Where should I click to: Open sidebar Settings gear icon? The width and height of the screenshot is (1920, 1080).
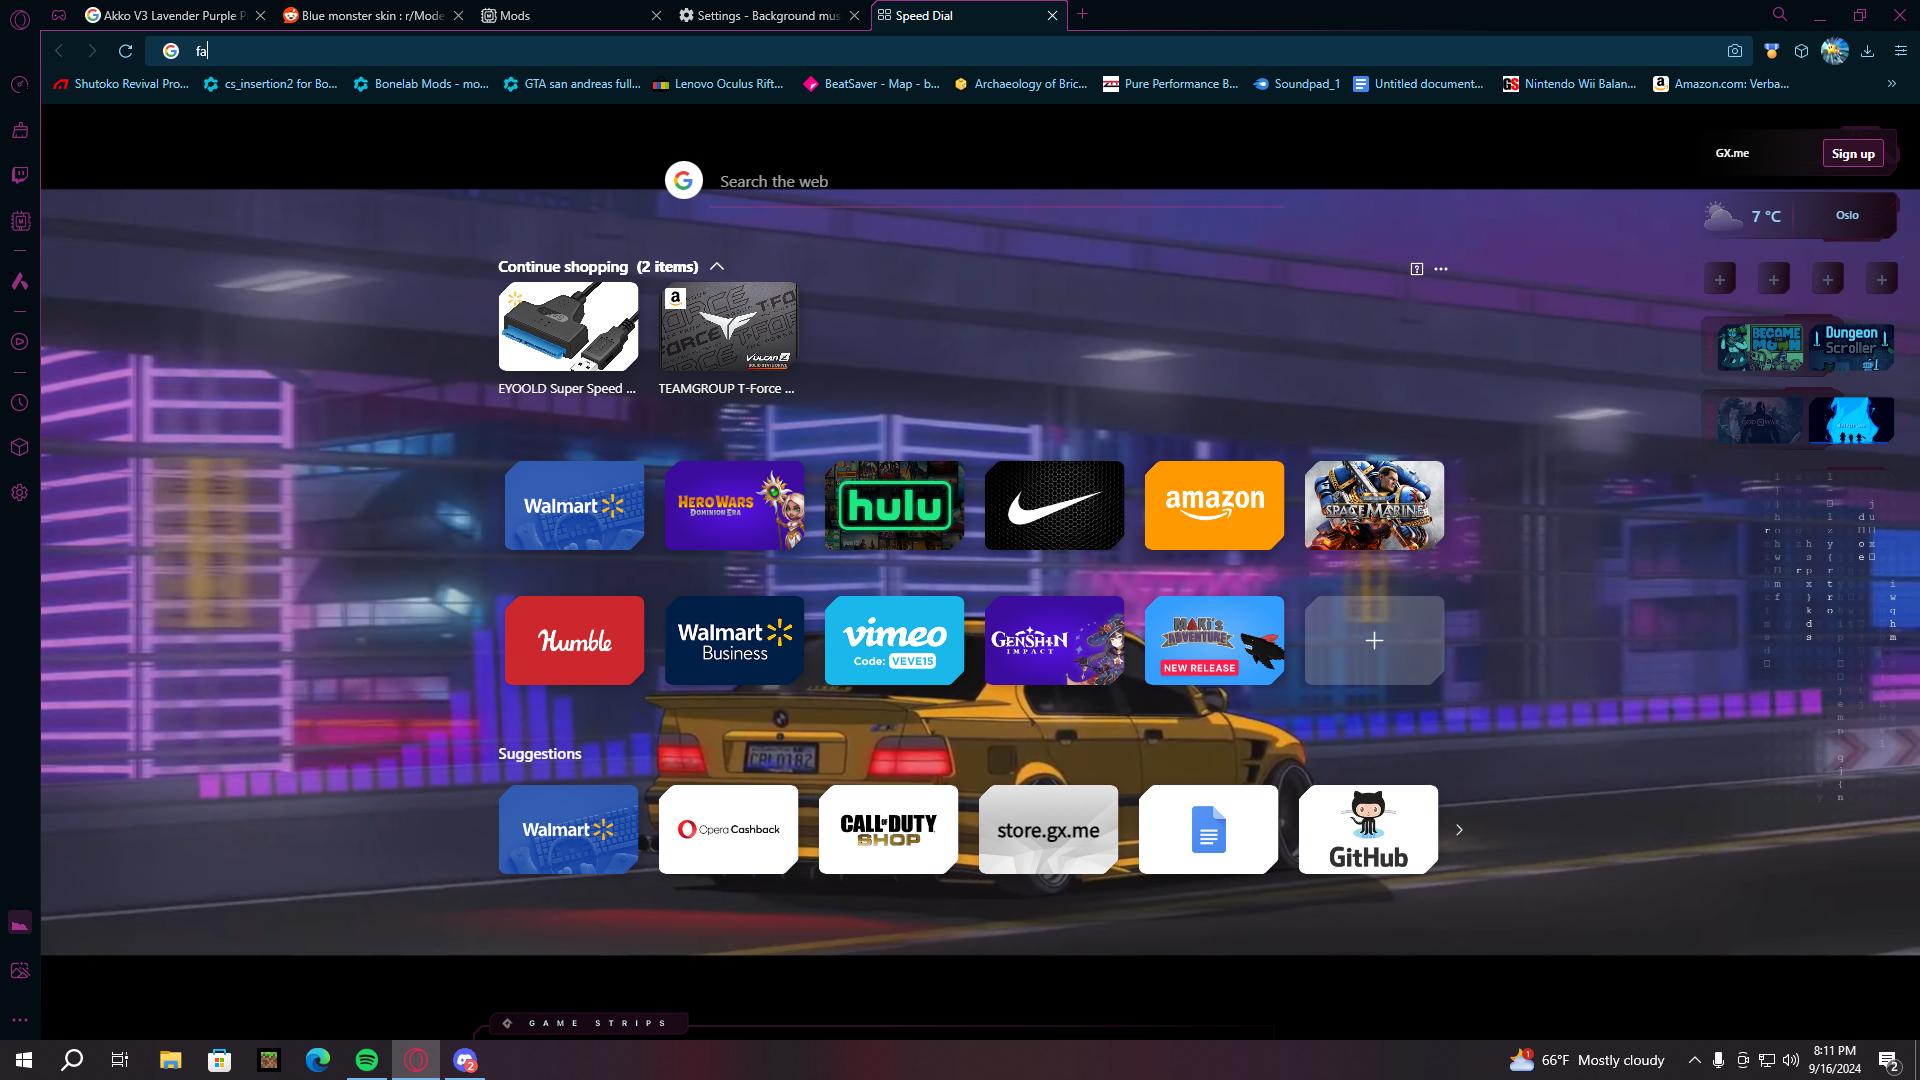(19, 493)
